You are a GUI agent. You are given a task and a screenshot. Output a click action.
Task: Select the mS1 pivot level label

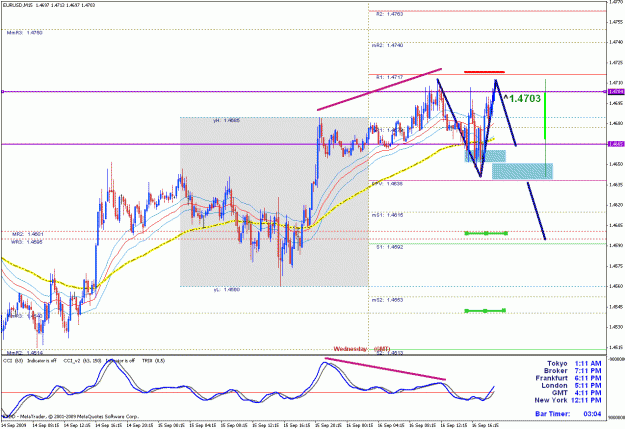[387, 215]
